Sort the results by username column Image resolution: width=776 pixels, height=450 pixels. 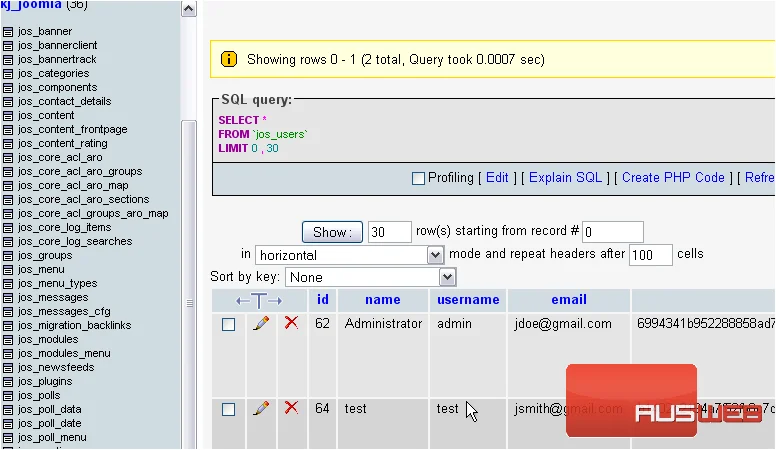tap(468, 300)
